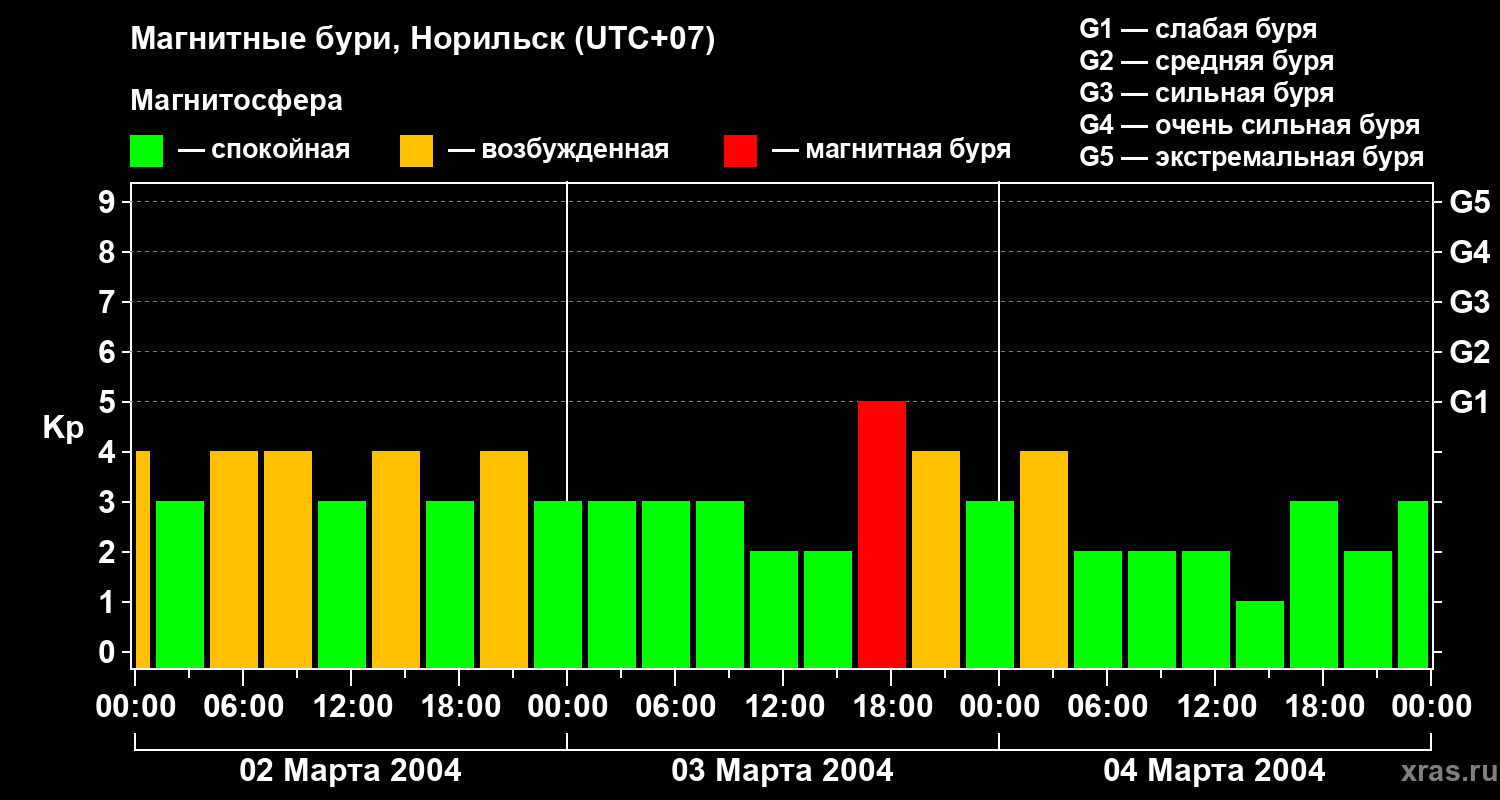Click the green 'спокойная' legend swatch

pyautogui.click(x=146, y=151)
